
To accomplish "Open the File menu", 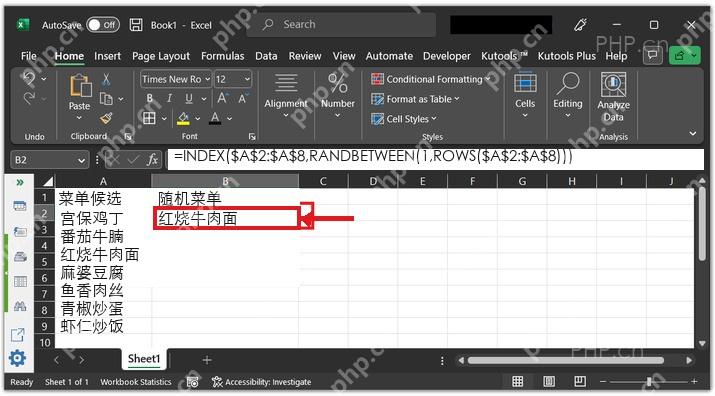I will click(x=29, y=56).
